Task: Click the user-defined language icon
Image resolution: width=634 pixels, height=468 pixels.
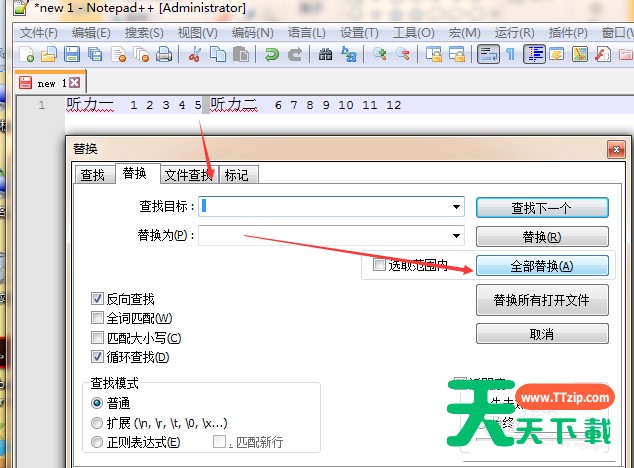Action: click(x=557, y=54)
